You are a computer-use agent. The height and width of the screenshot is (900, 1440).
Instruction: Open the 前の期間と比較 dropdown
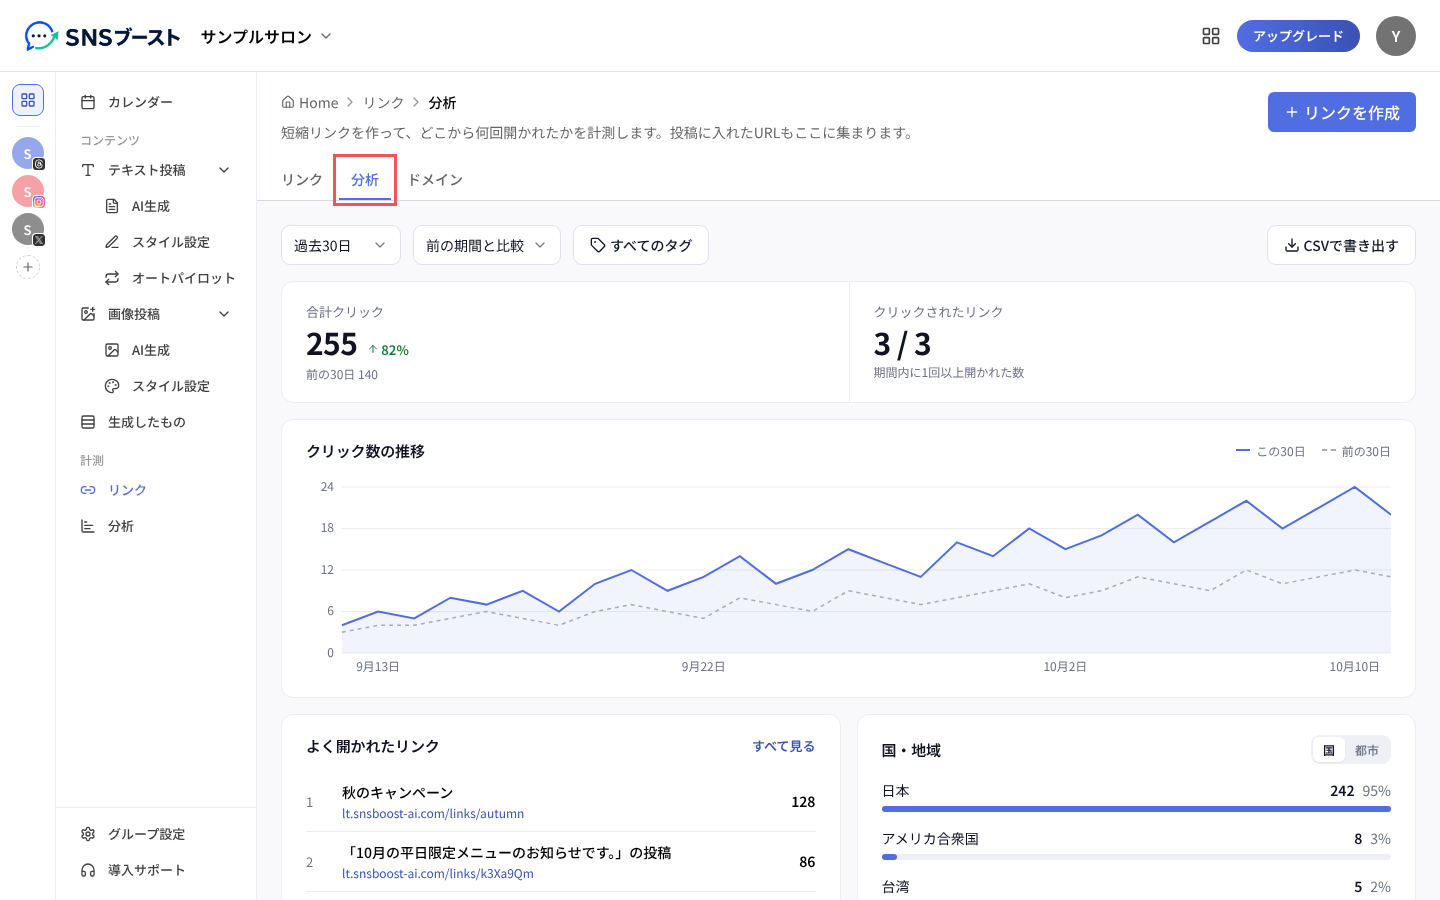point(487,245)
